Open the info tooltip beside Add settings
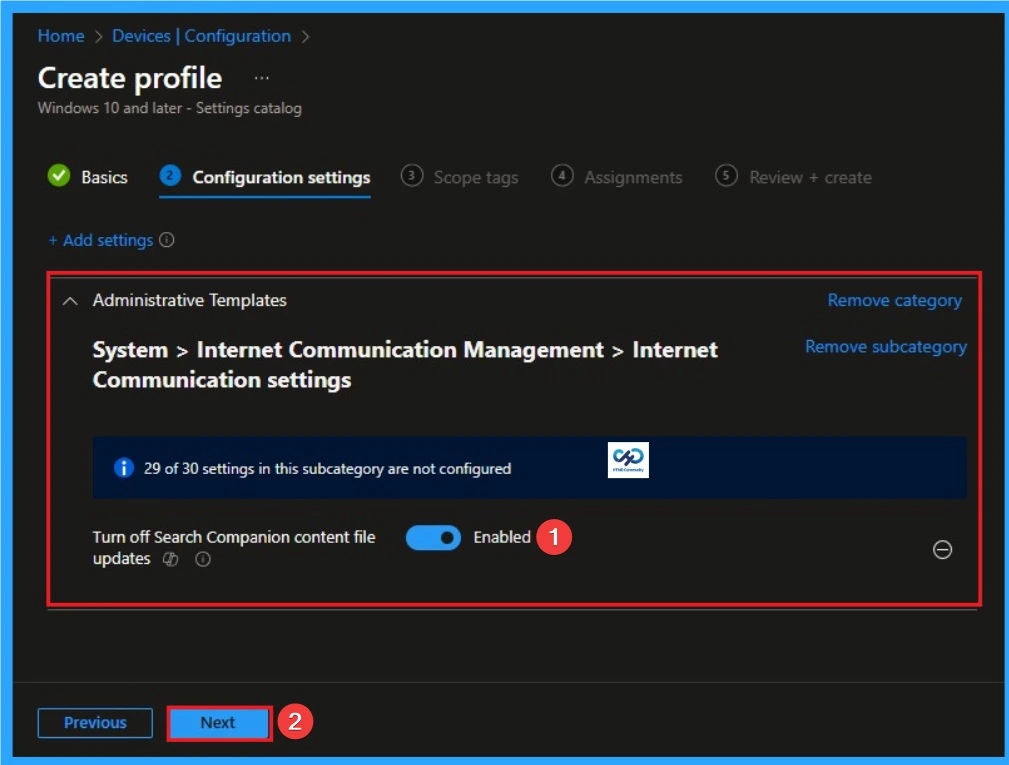Viewport: 1009px width, 765px height. [x=166, y=240]
